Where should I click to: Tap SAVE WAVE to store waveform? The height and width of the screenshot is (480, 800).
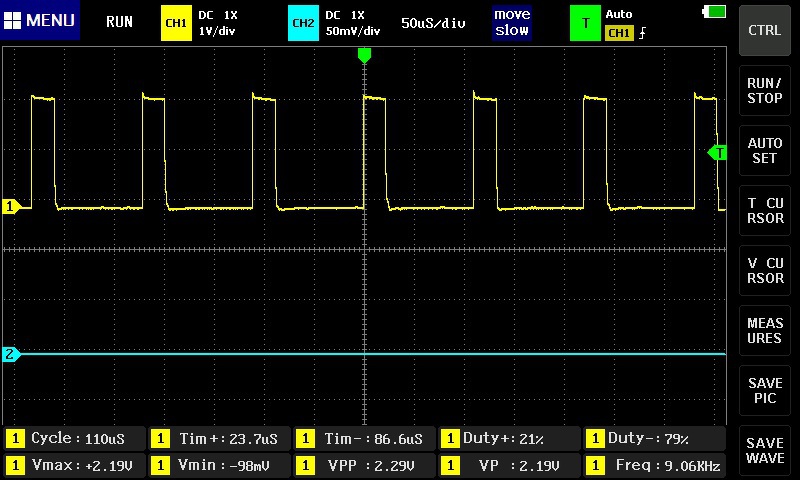coord(764,450)
